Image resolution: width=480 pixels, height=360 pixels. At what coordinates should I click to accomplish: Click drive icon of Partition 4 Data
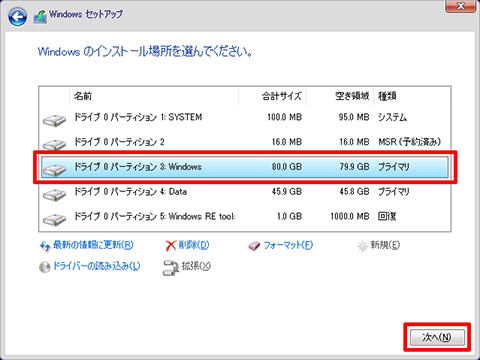(55, 195)
